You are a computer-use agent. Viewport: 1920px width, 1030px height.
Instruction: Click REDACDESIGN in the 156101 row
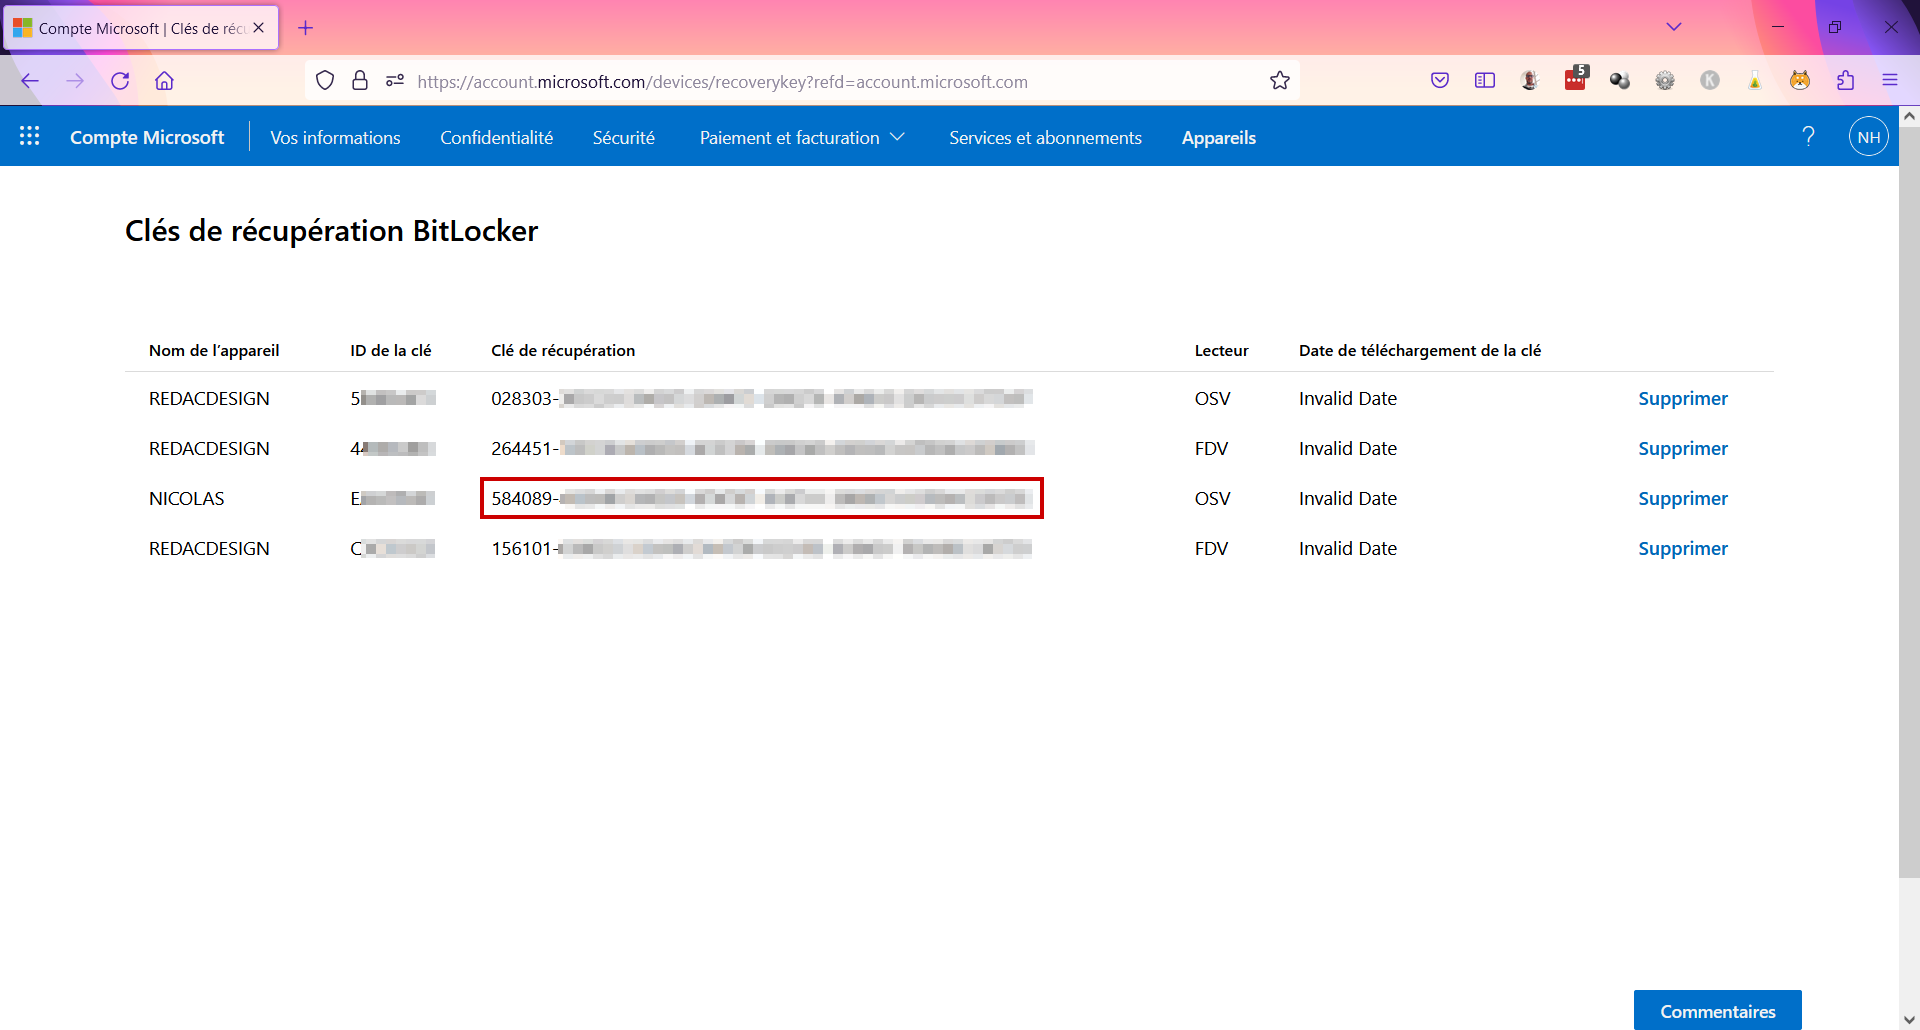click(209, 548)
